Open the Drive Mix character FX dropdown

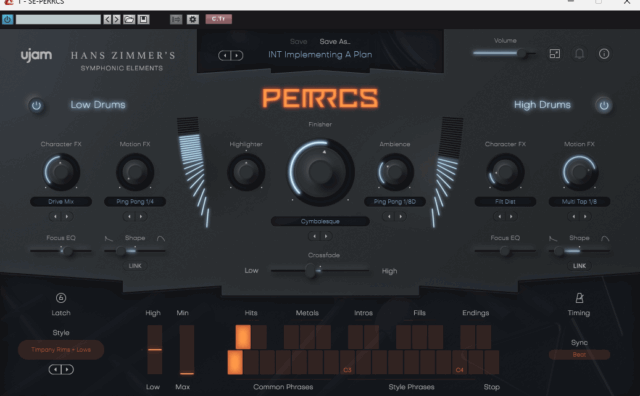(61, 201)
